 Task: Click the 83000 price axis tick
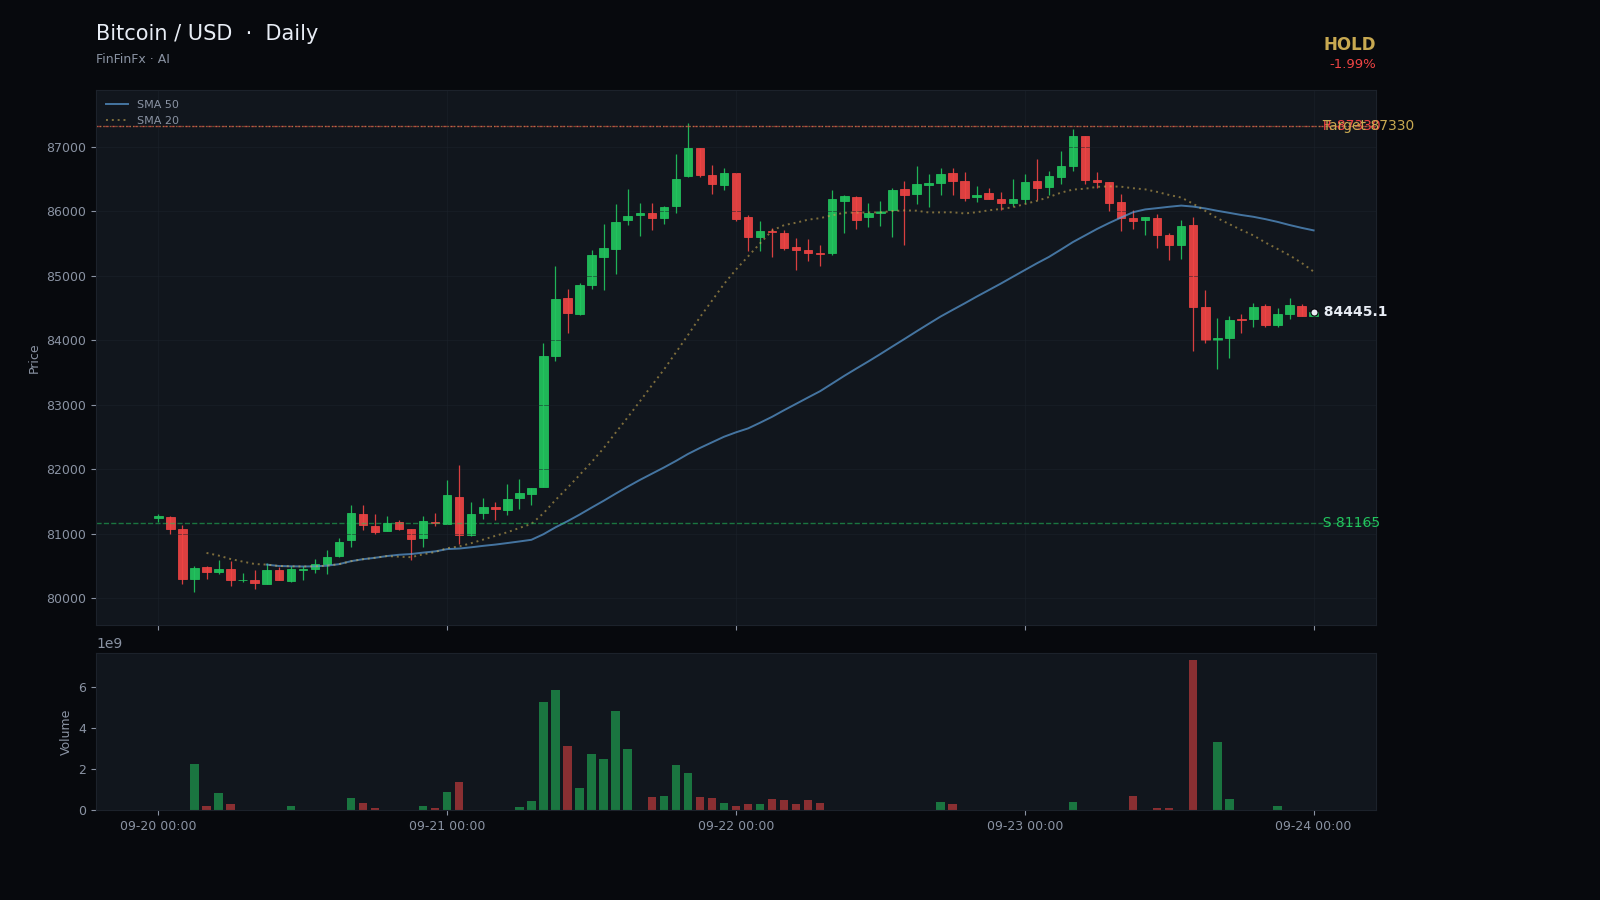[67, 406]
